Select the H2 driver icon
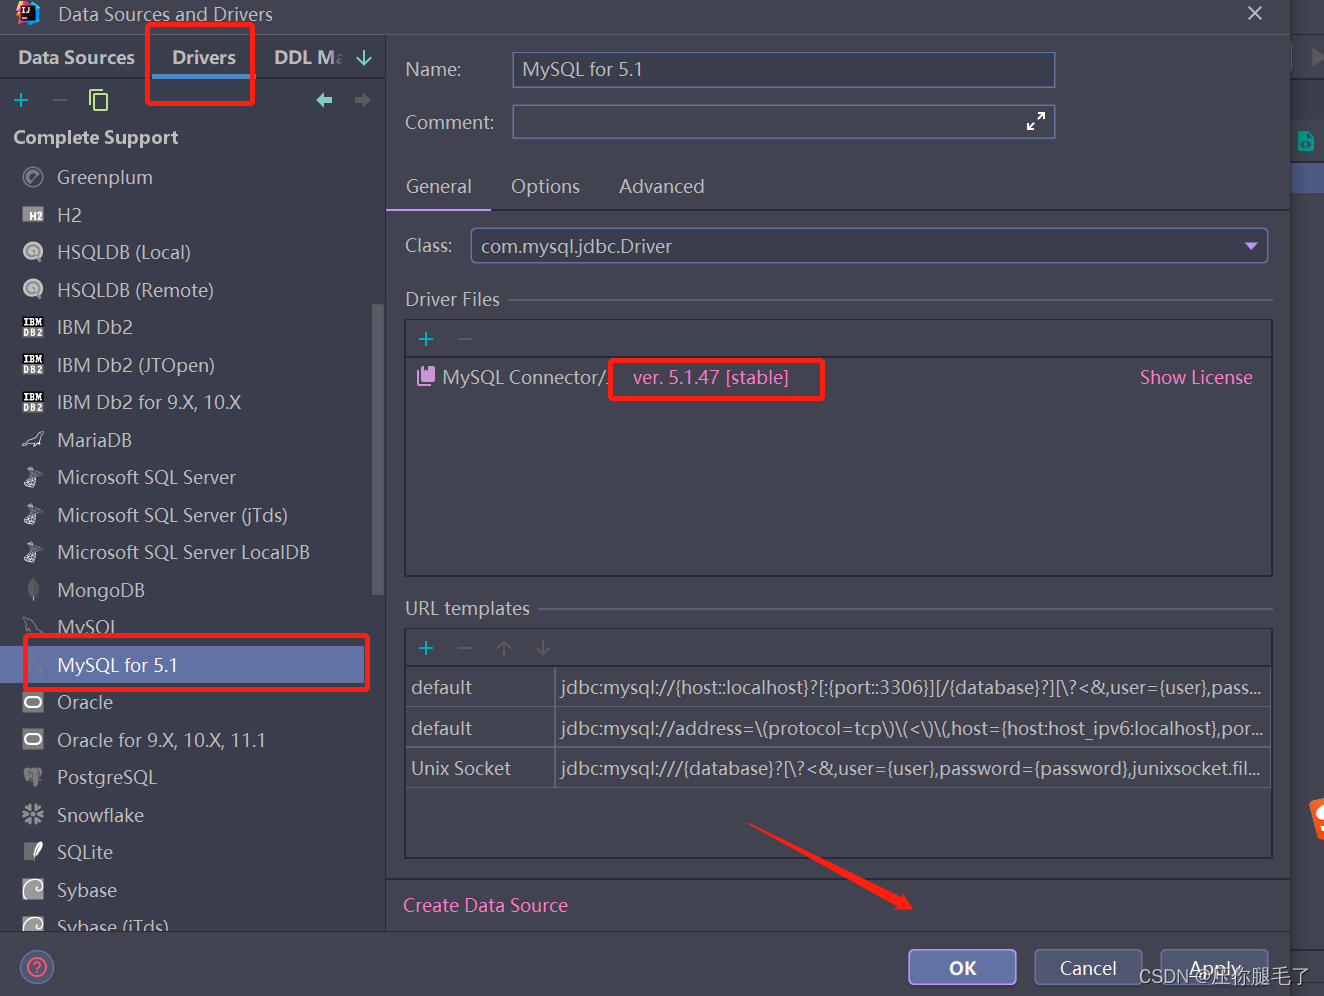 pyautogui.click(x=33, y=215)
